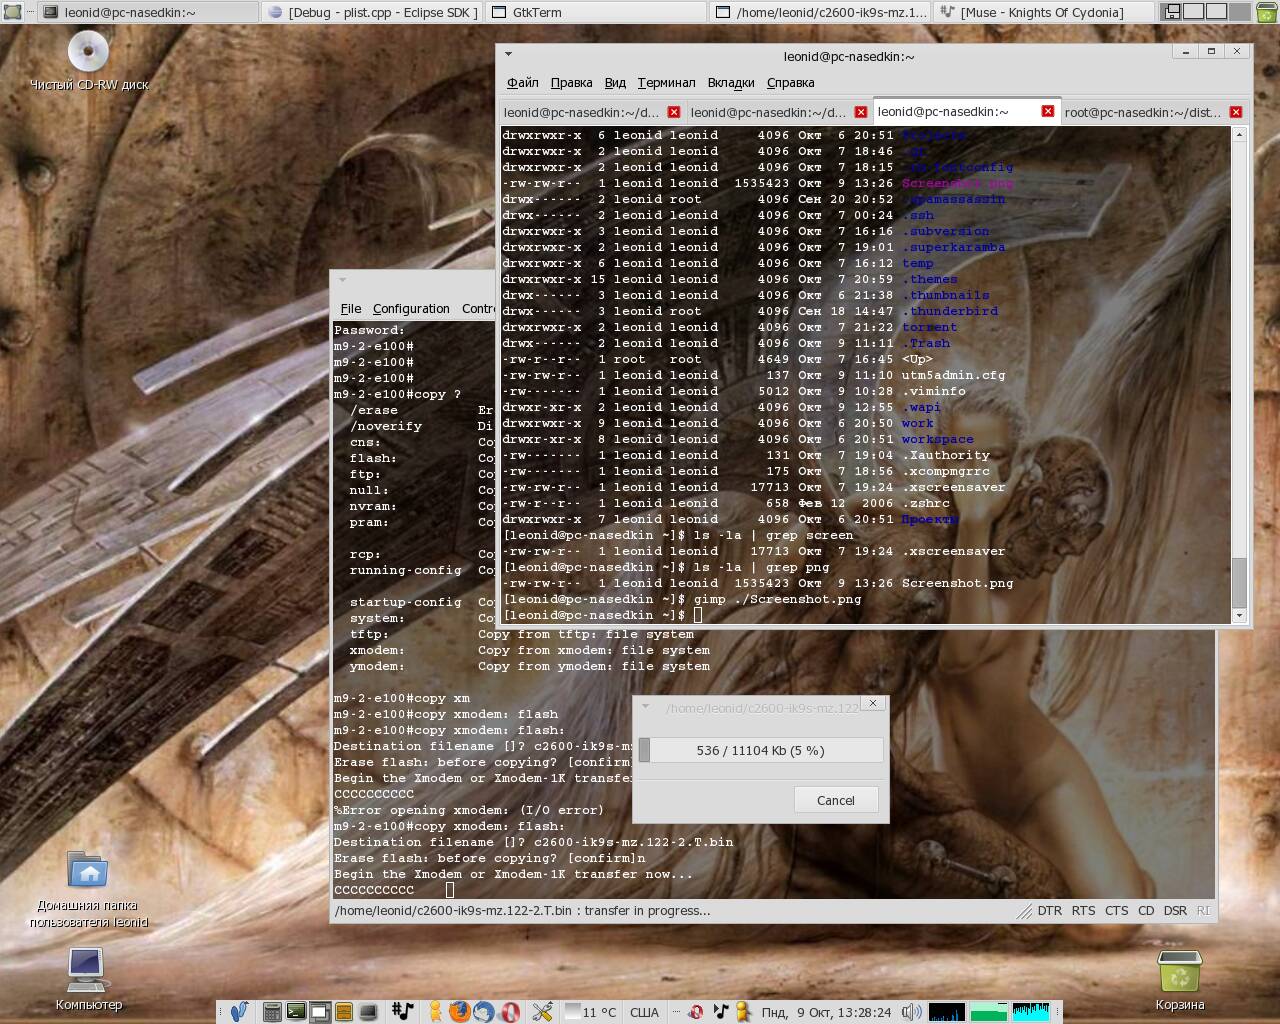1280x1024 pixels.
Task: Open the File menu in GtkTerm
Action: pyautogui.click(x=351, y=308)
